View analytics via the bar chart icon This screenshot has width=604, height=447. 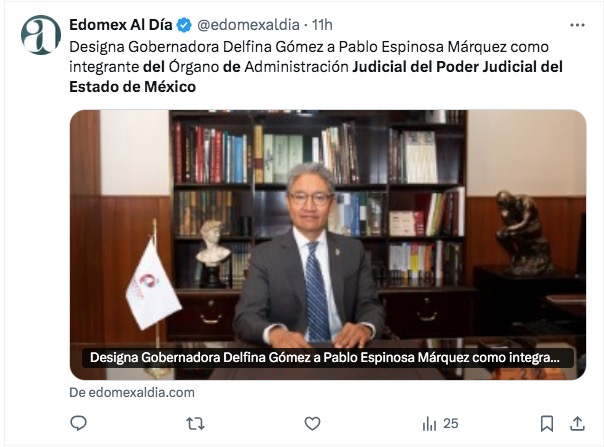click(x=429, y=424)
